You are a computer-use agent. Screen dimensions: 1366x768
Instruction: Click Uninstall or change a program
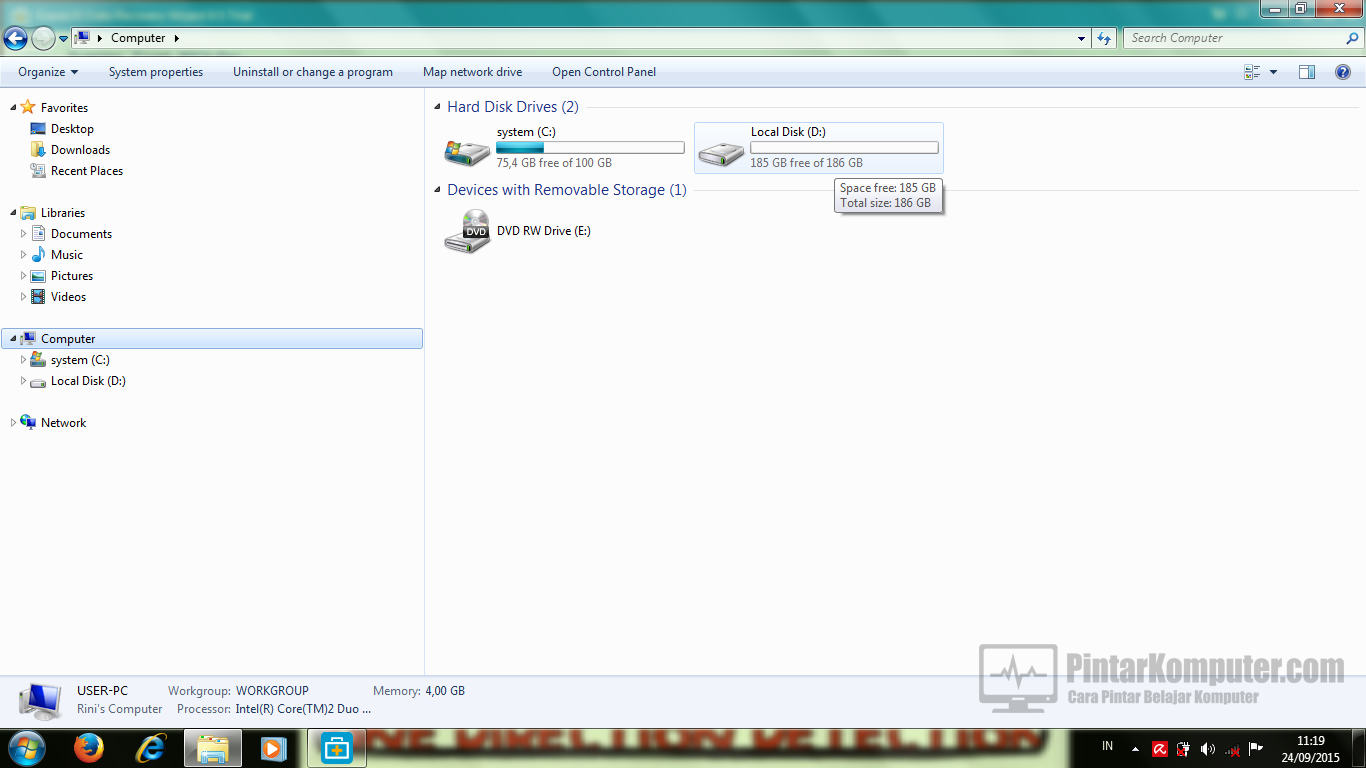click(313, 71)
